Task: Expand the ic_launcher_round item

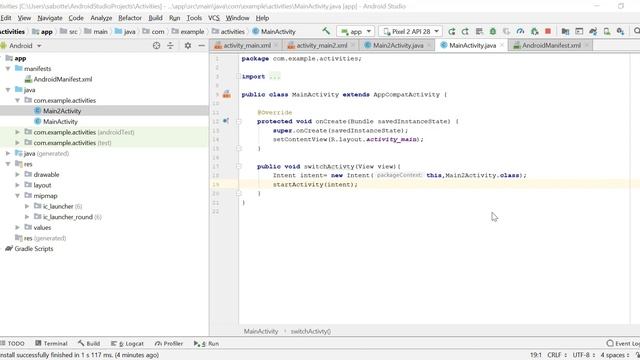Action: click(x=27, y=217)
